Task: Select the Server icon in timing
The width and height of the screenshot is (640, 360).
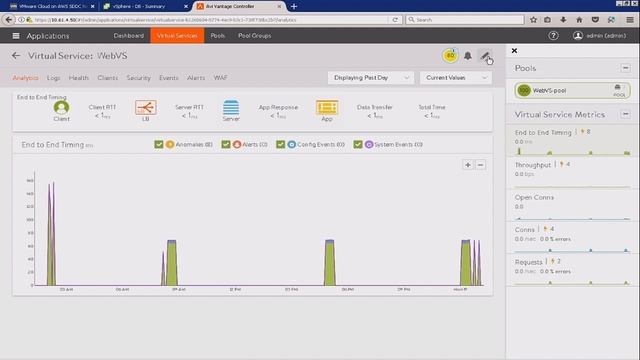Action: 231,107
